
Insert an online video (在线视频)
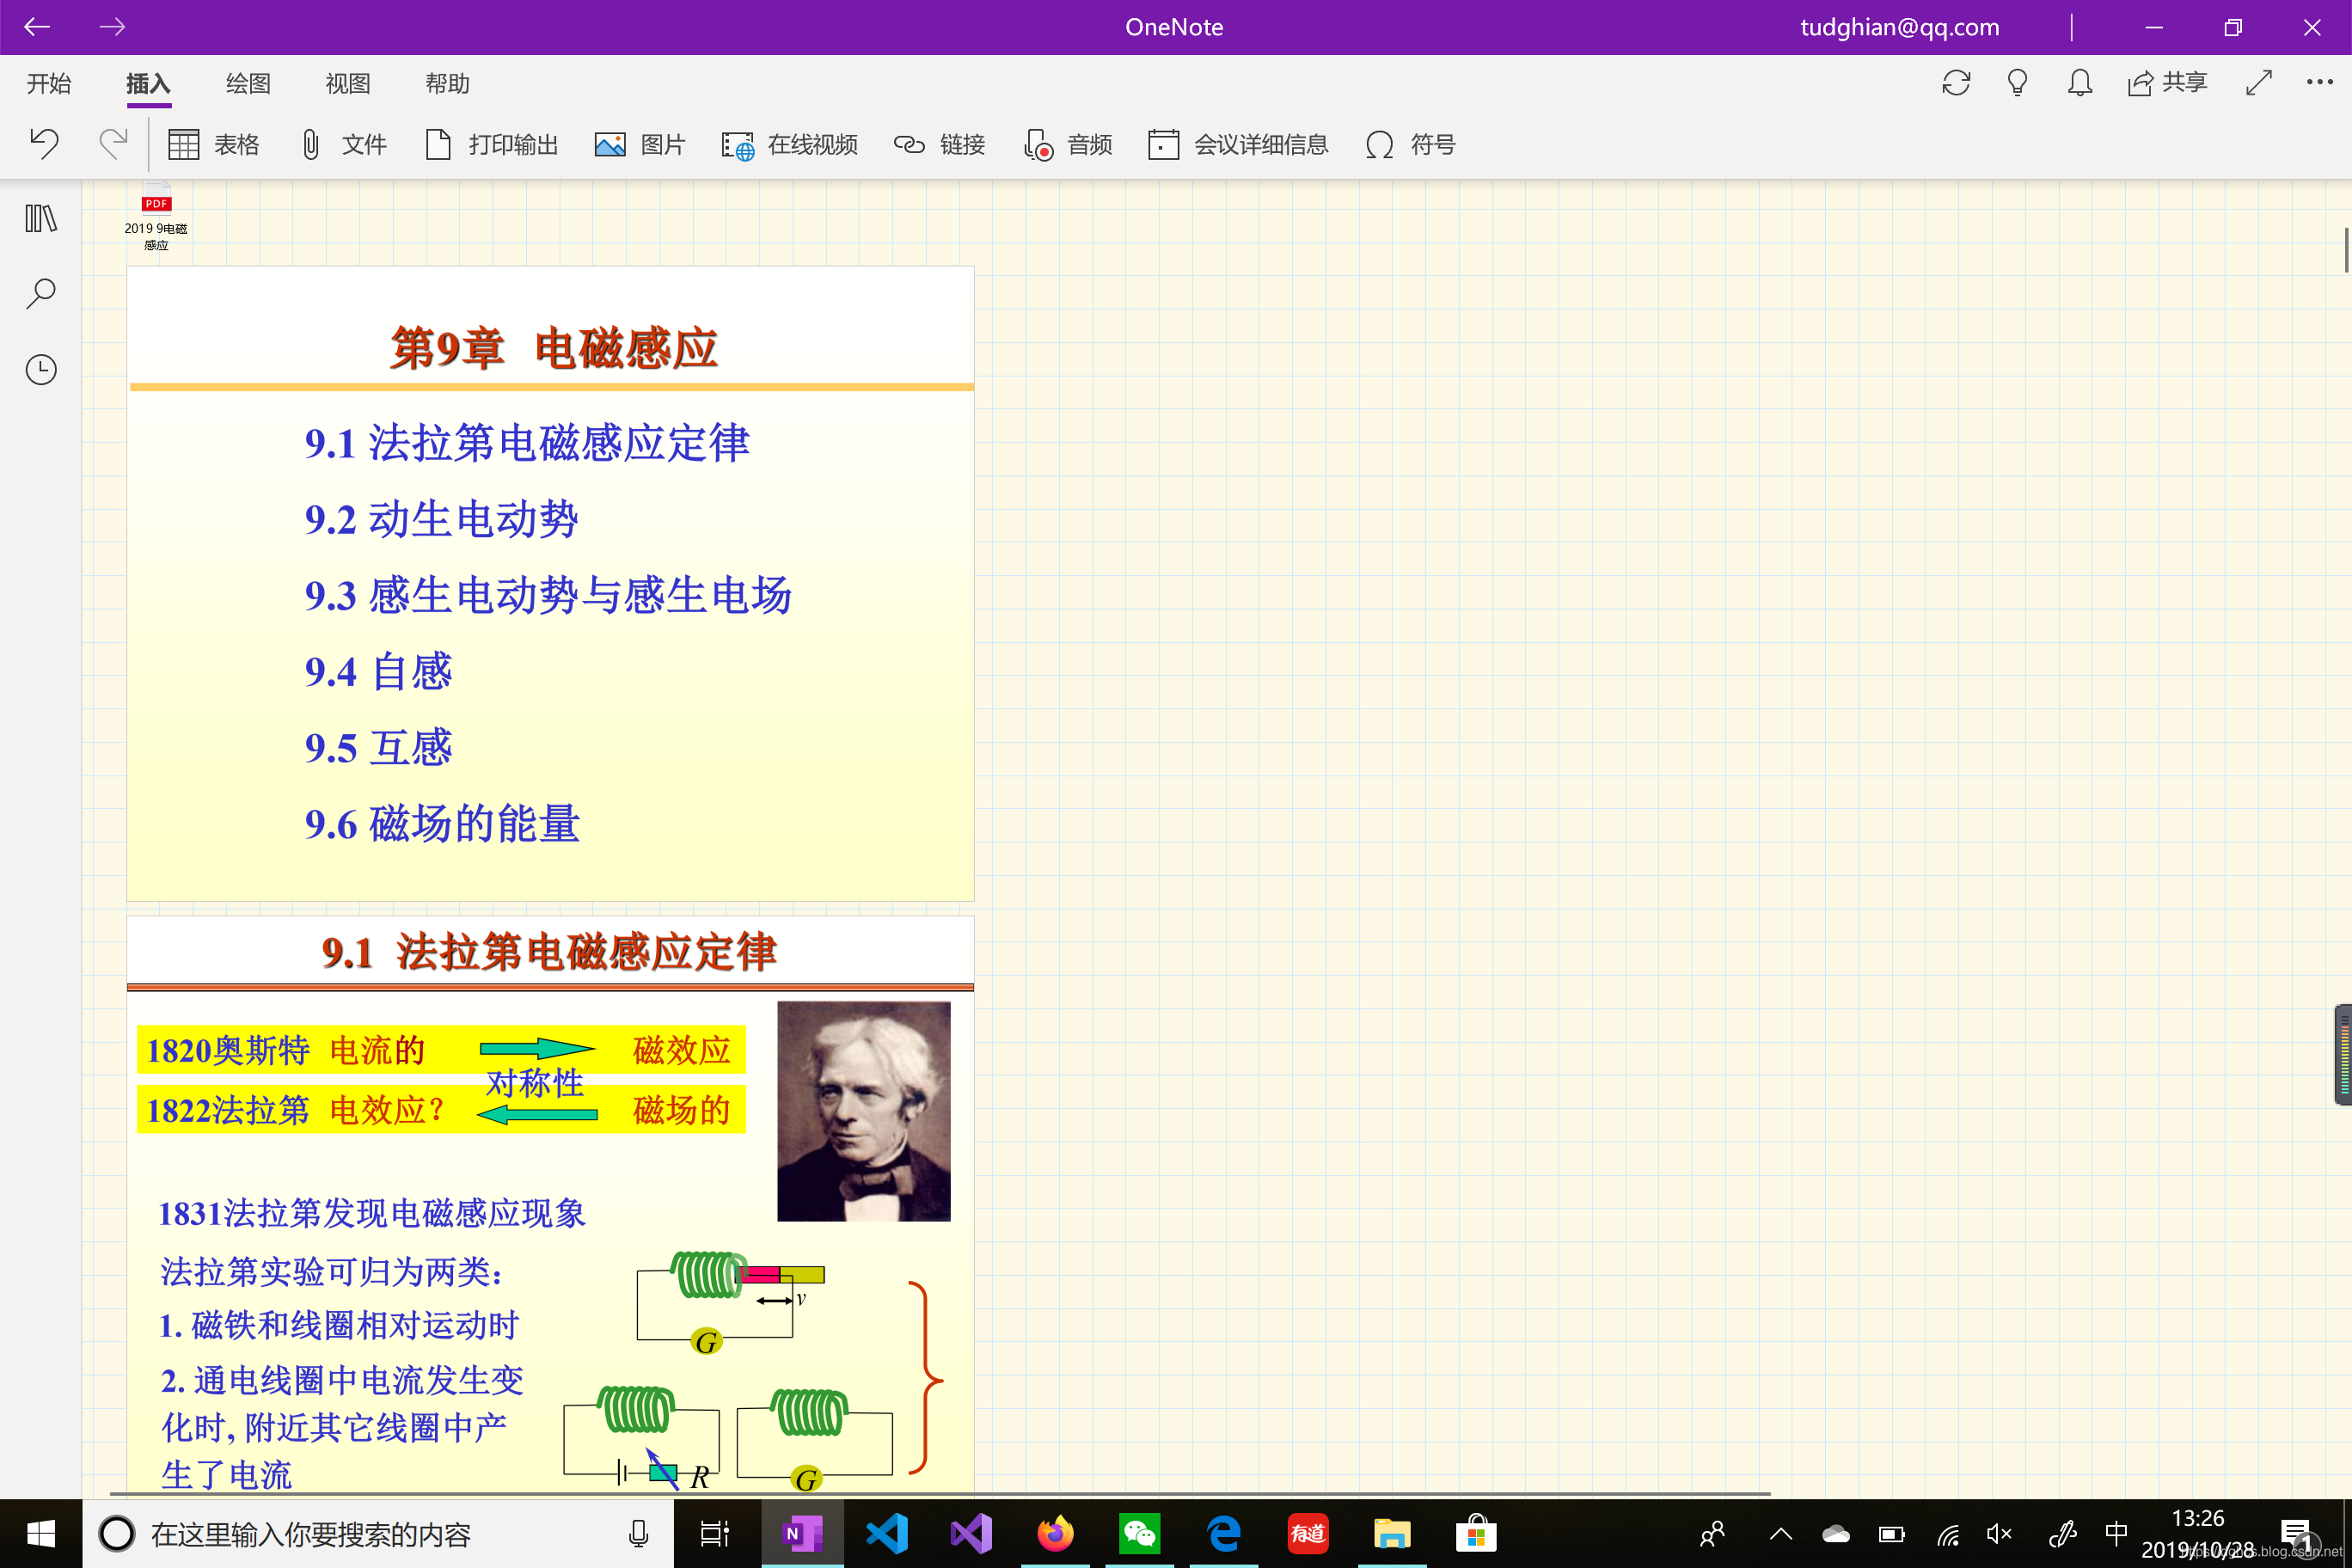(x=788, y=144)
